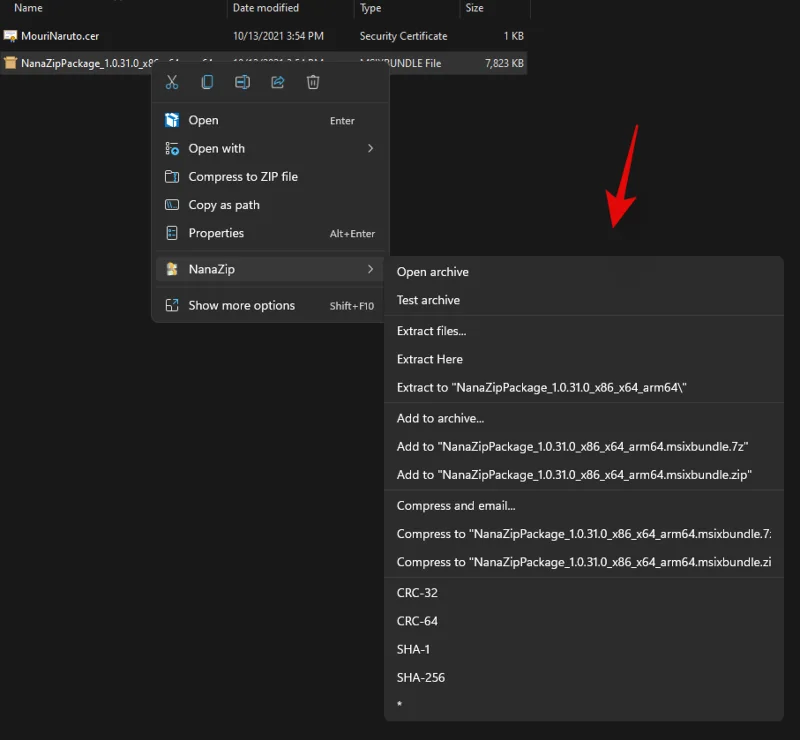The width and height of the screenshot is (800, 740).
Task: Click the Copy icon in the context toolbar
Action: [x=207, y=82]
